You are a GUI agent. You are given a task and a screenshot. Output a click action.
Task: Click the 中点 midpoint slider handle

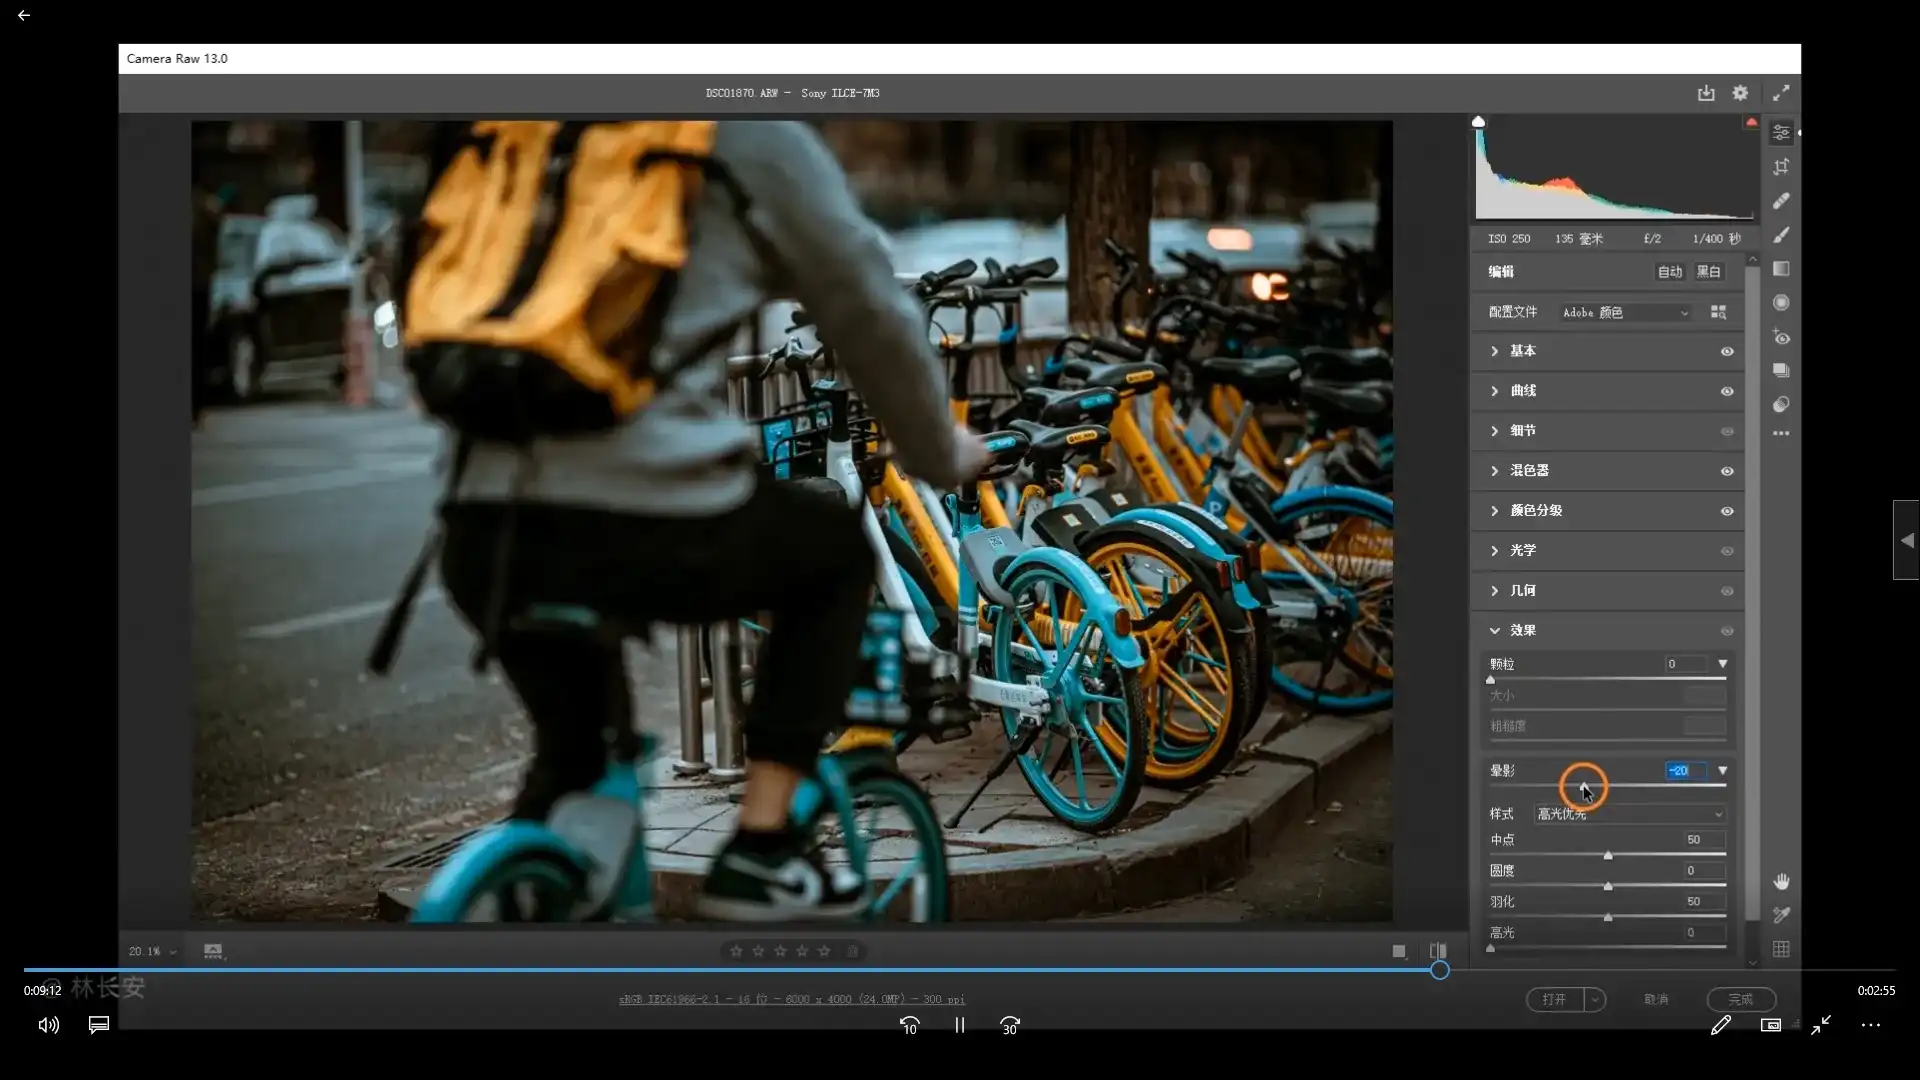[1608, 856]
